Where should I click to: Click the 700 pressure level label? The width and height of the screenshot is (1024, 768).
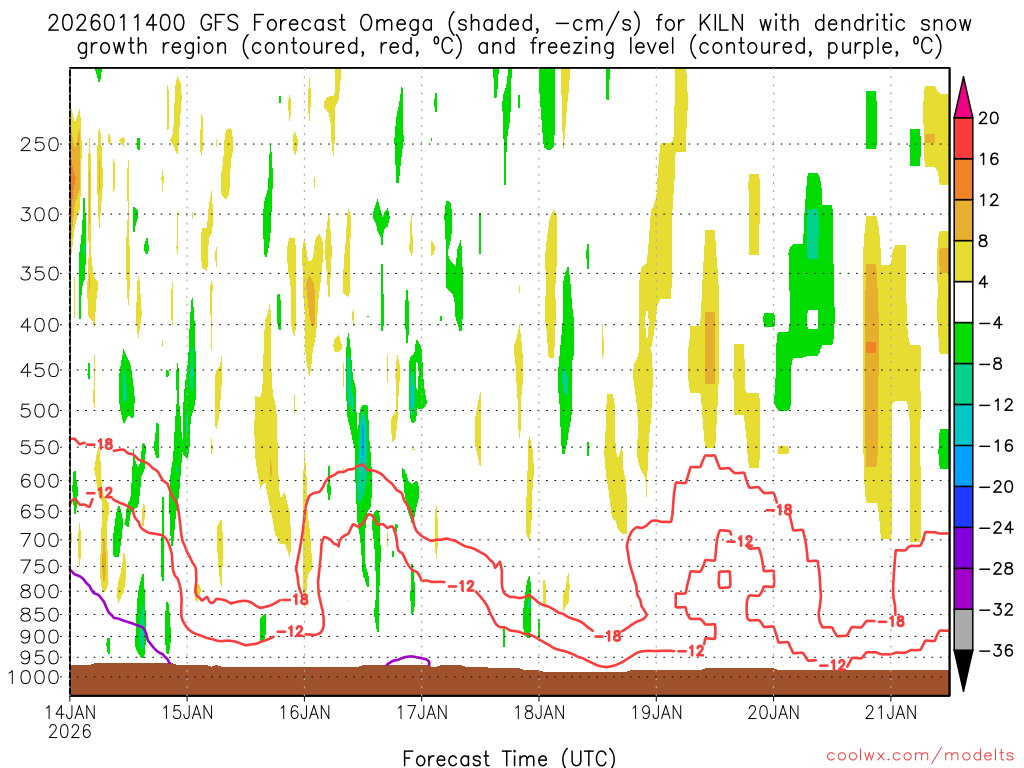click(40, 540)
